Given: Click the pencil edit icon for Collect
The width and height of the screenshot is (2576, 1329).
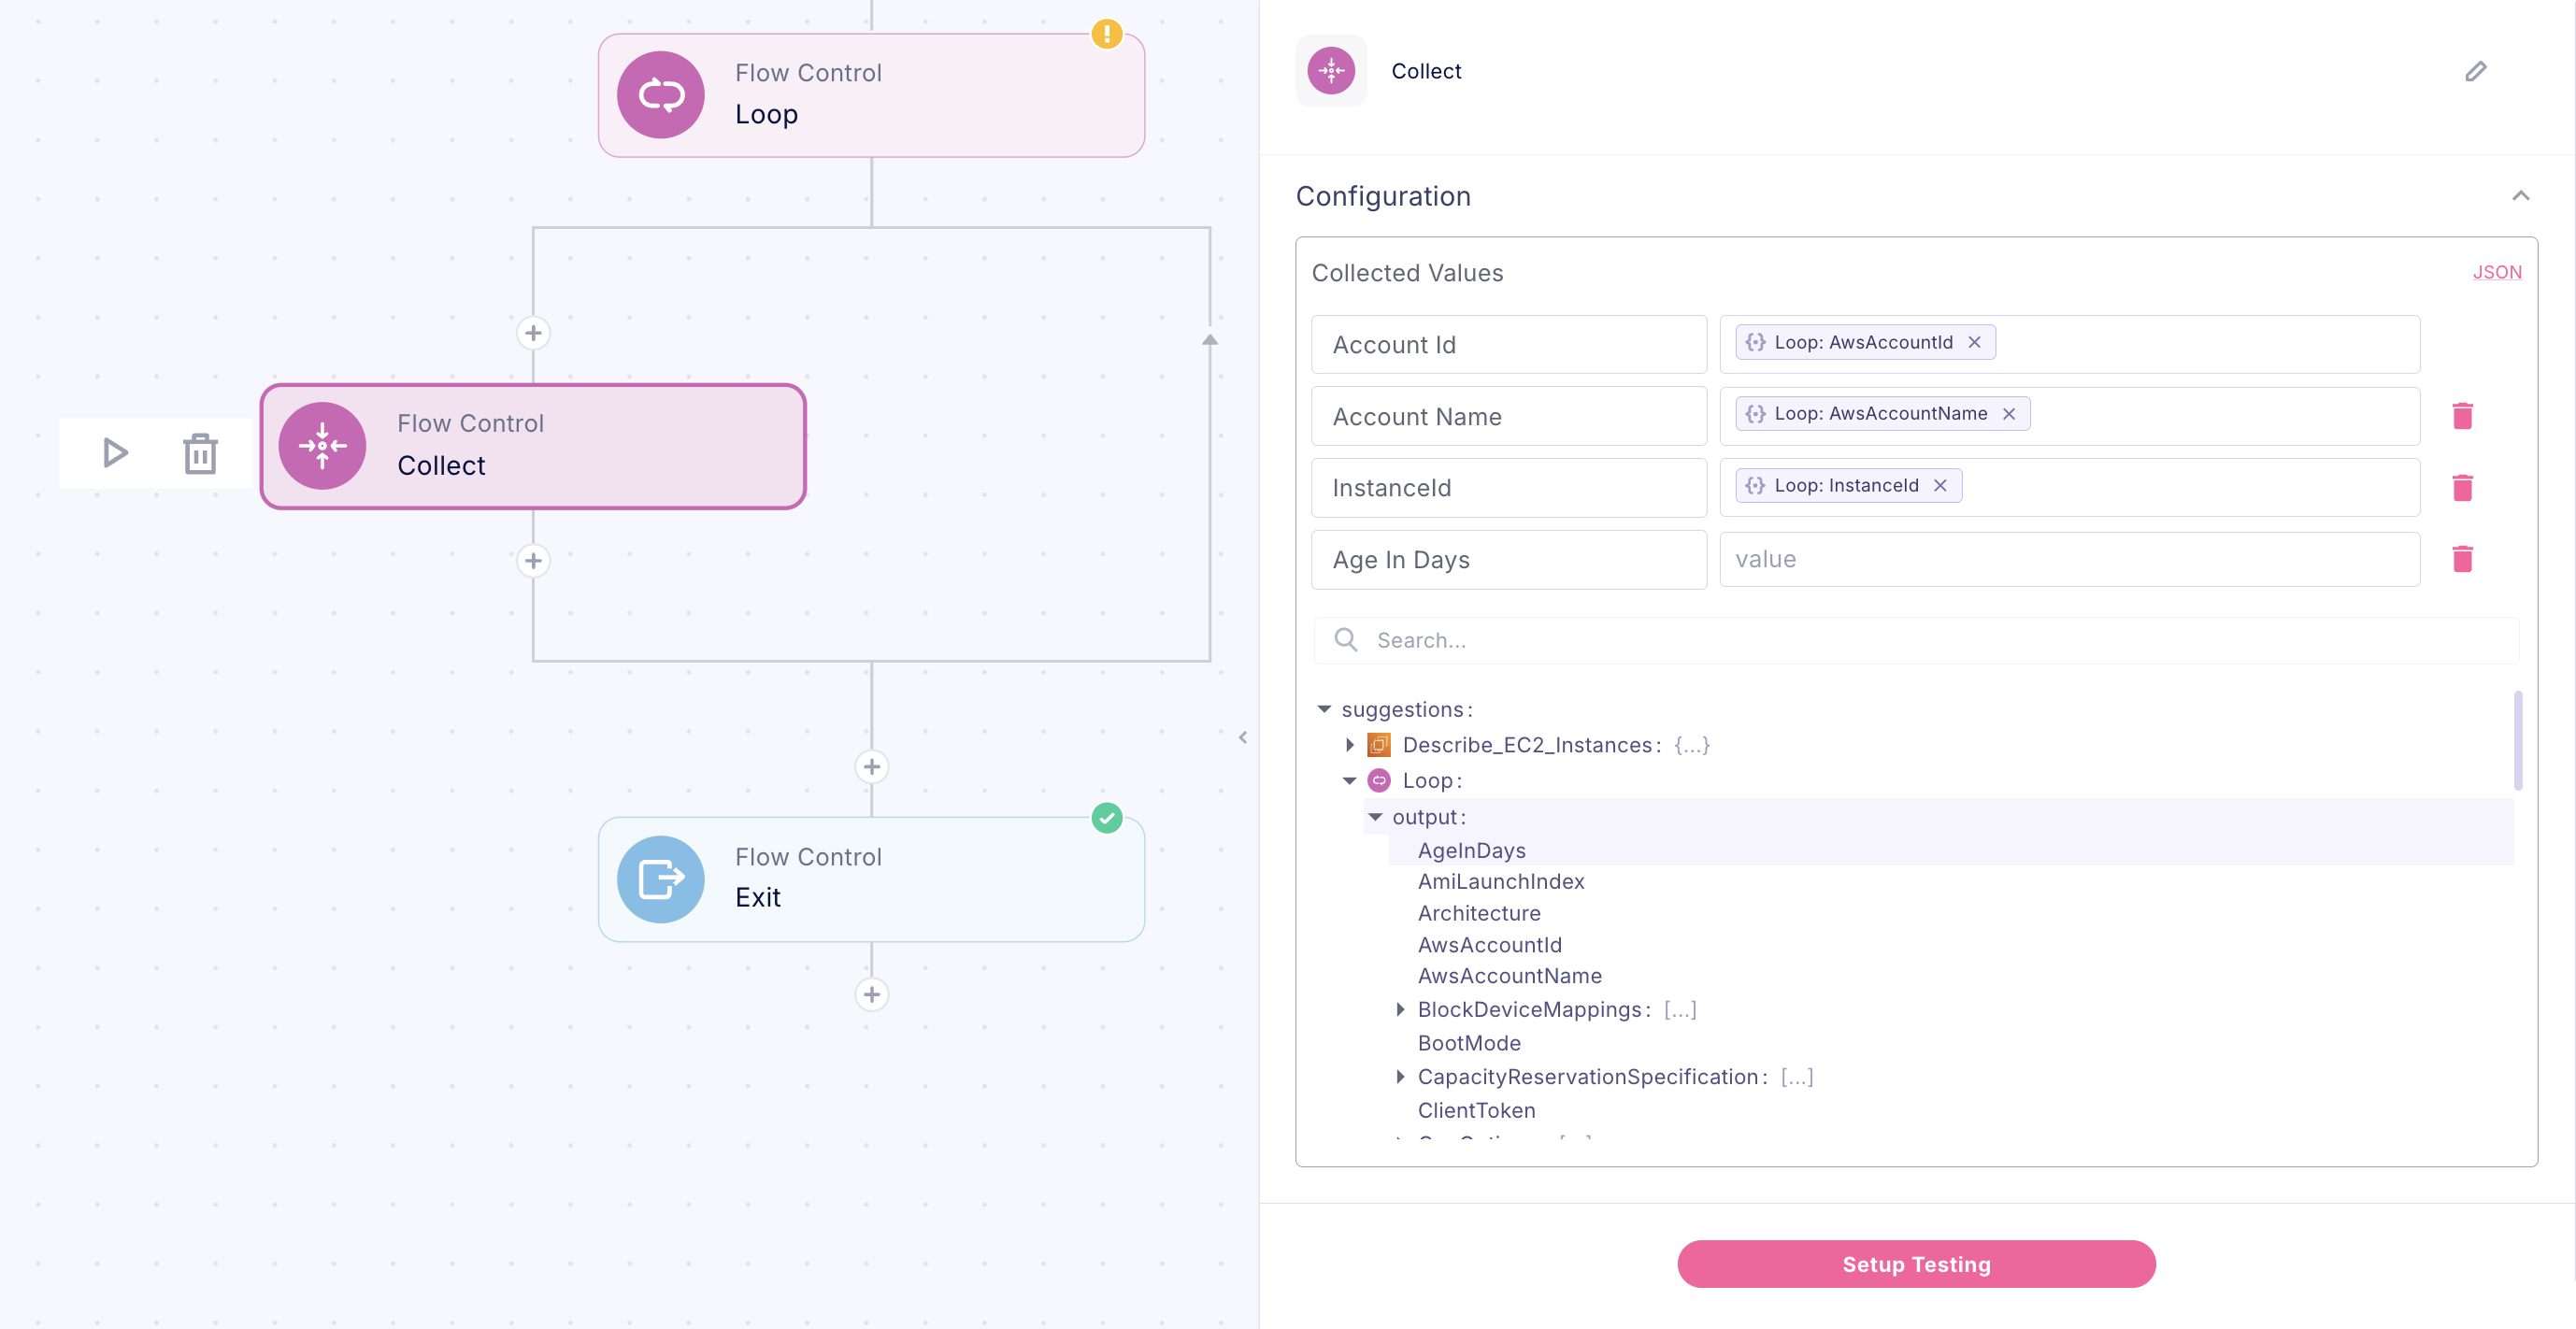Looking at the screenshot, I should 2475,71.
